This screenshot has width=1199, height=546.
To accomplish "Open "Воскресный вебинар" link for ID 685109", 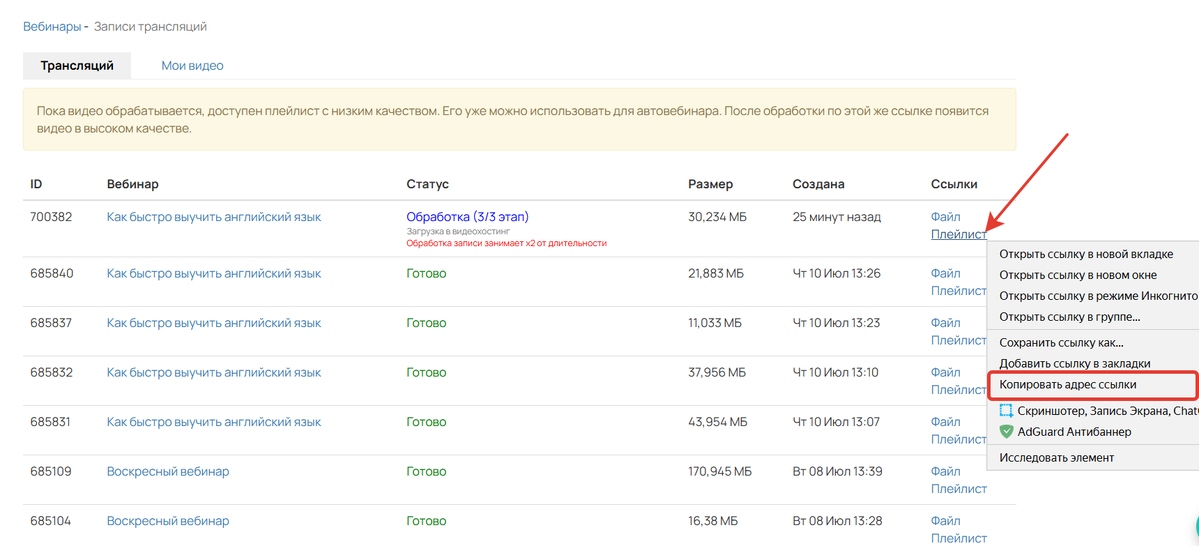I will click(168, 471).
